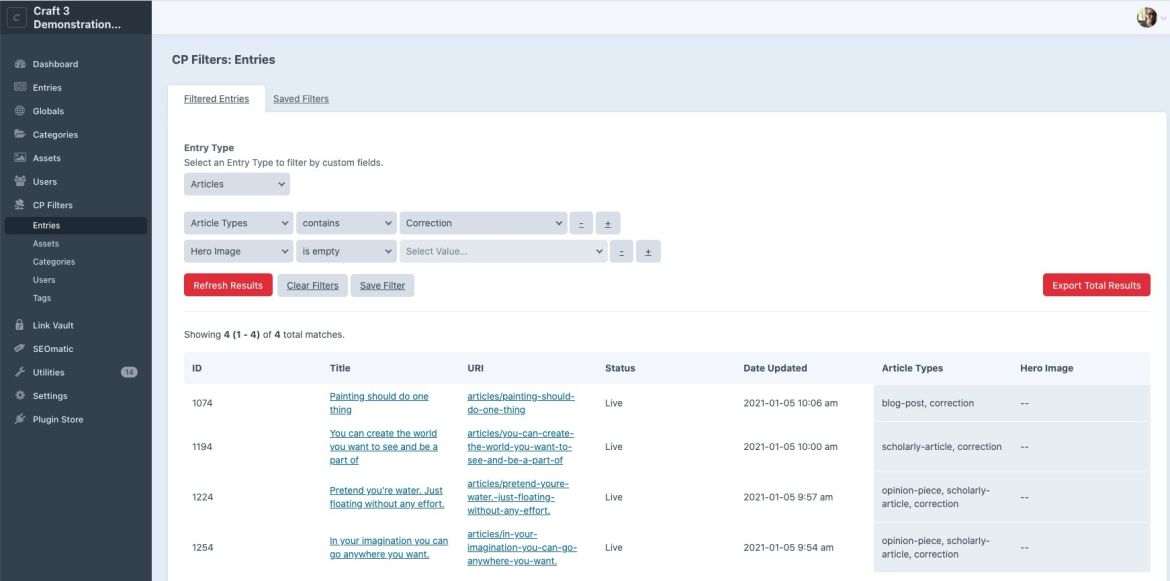Change the 'is empty' operator dropdown
Image resolution: width=1170 pixels, height=581 pixels.
pyautogui.click(x=345, y=252)
